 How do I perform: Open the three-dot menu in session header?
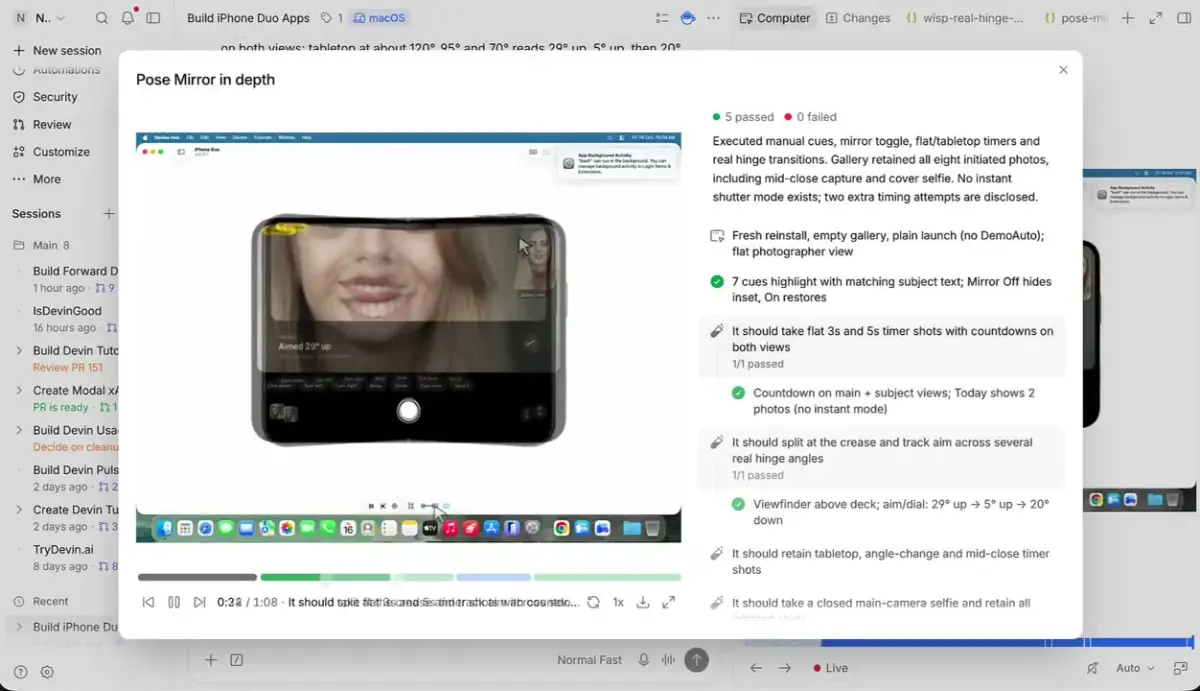(713, 18)
